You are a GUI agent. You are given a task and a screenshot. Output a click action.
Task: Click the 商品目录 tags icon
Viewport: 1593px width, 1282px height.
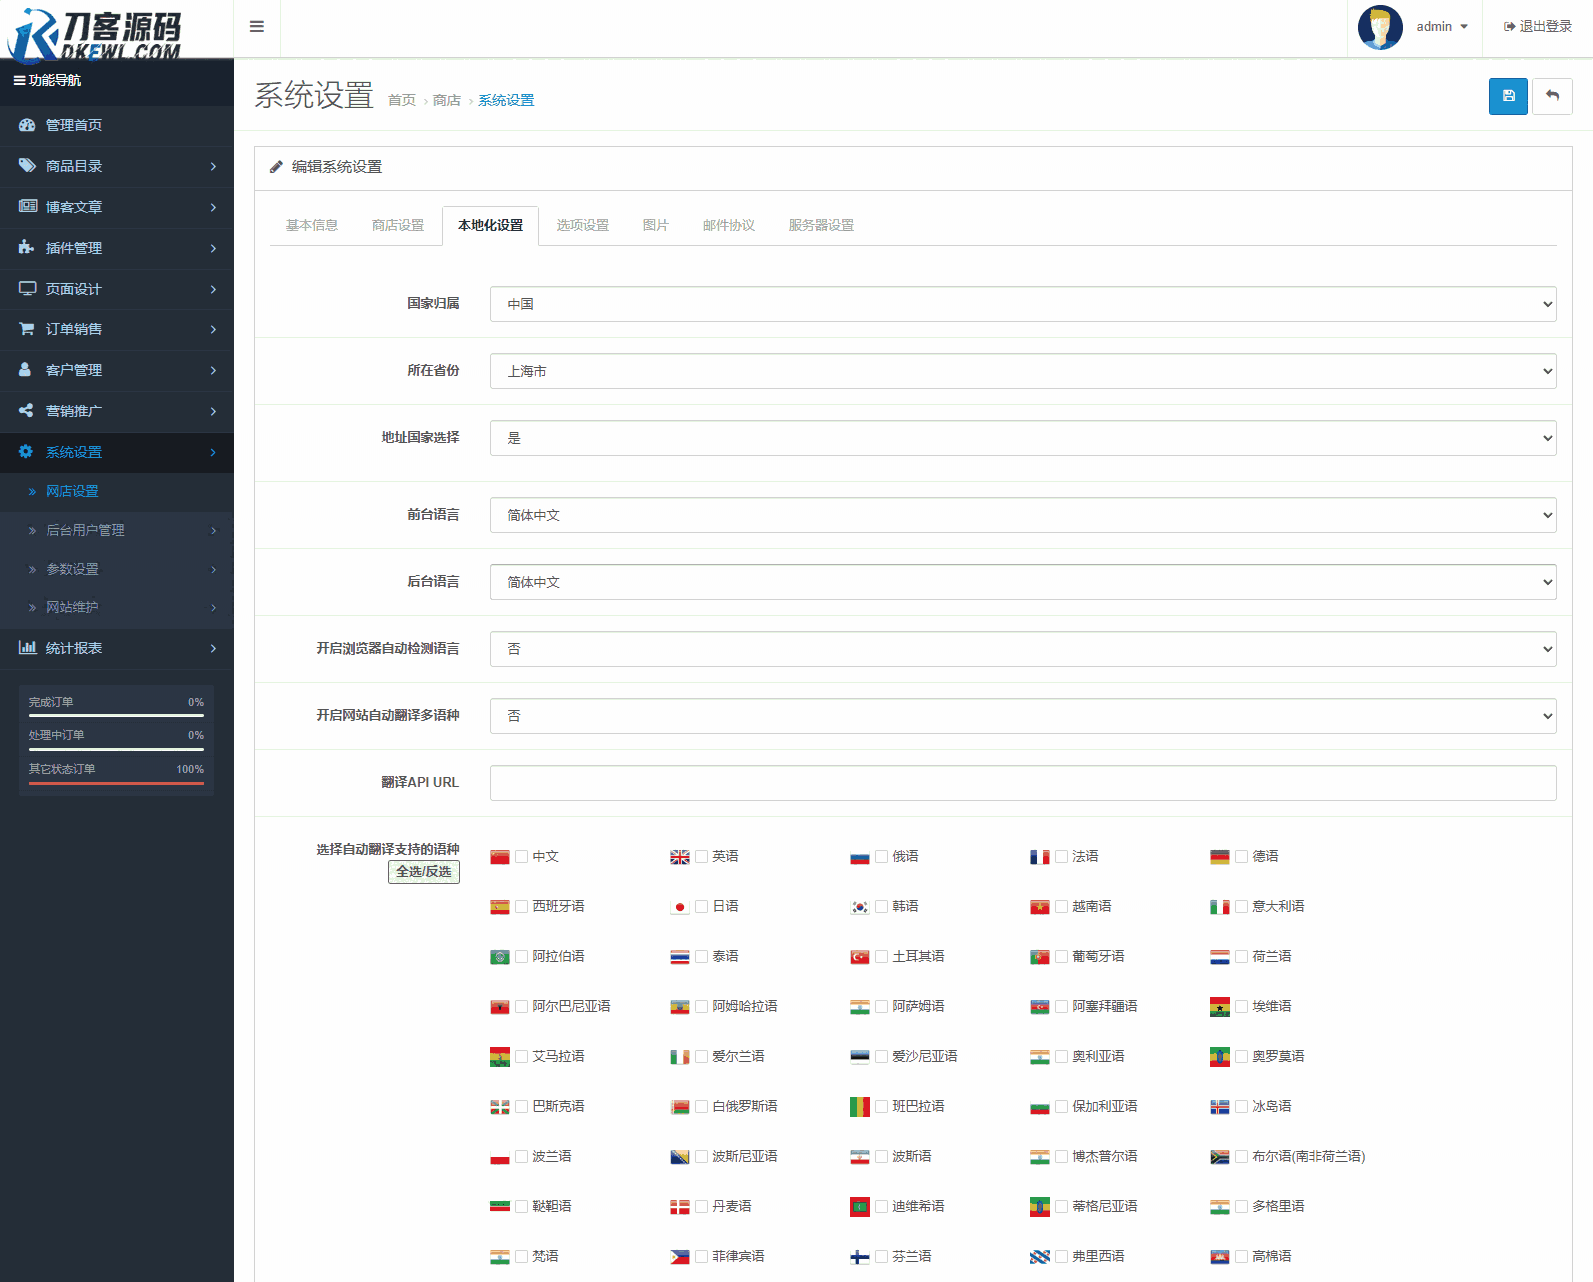point(27,166)
